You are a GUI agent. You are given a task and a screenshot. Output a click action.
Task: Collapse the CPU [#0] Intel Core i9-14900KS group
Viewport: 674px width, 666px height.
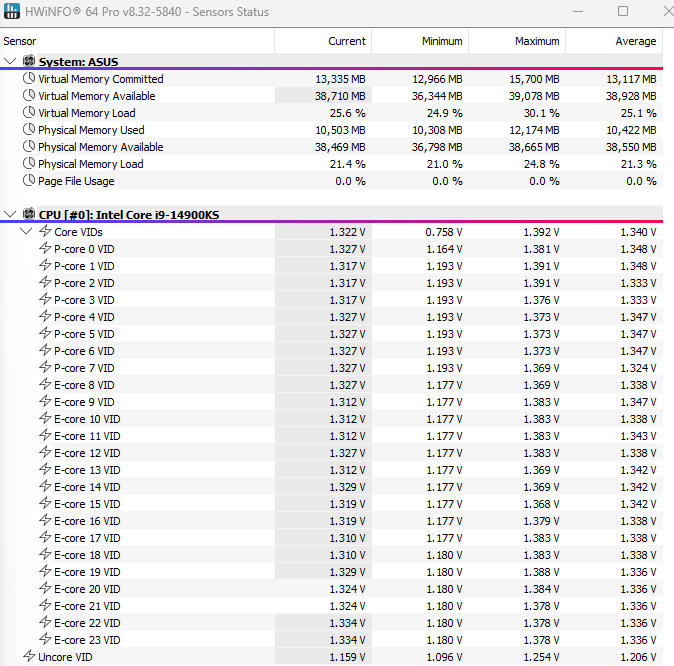(x=10, y=214)
